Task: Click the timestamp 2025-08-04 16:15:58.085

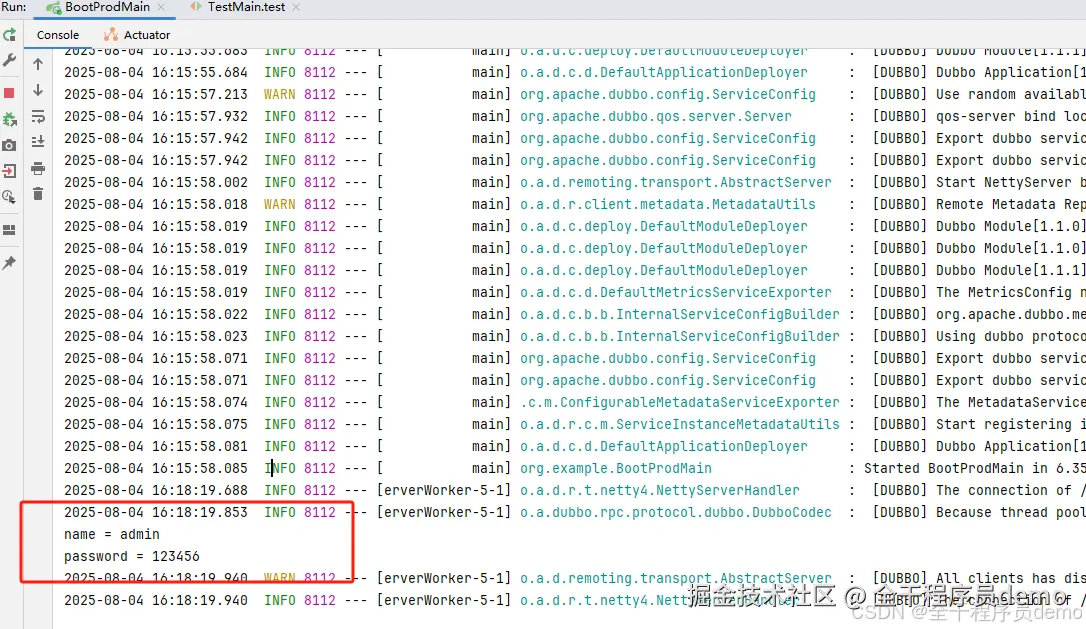Action: pyautogui.click(x=156, y=468)
